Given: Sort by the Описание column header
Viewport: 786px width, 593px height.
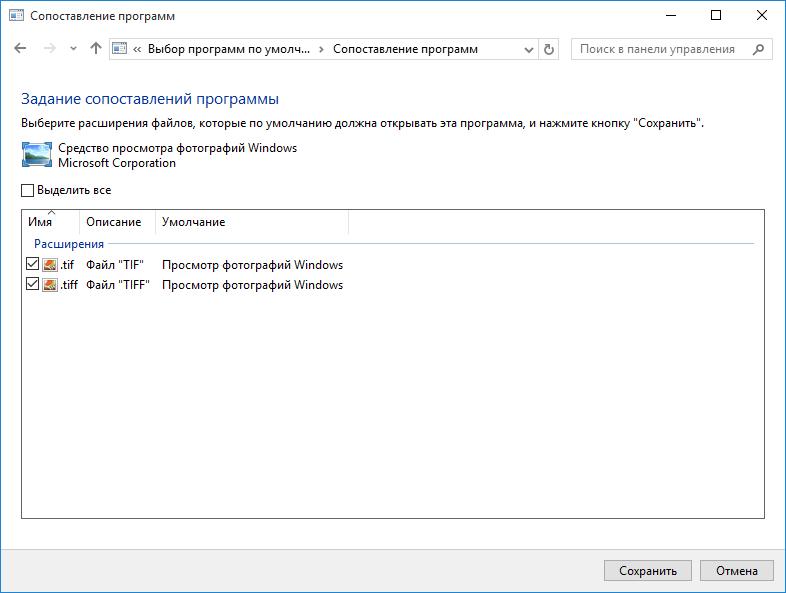Looking at the screenshot, I should [x=117, y=222].
